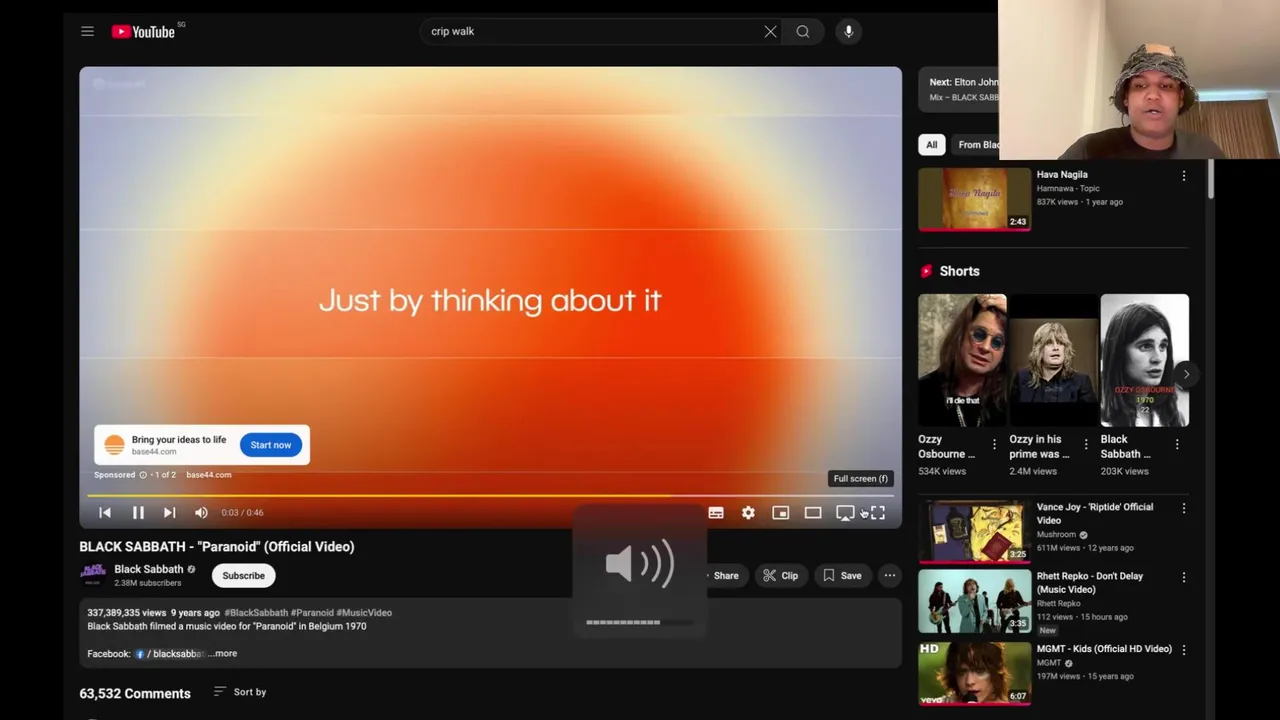Skip to the previous video
Viewport: 1280px width, 720px height.
tap(105, 513)
